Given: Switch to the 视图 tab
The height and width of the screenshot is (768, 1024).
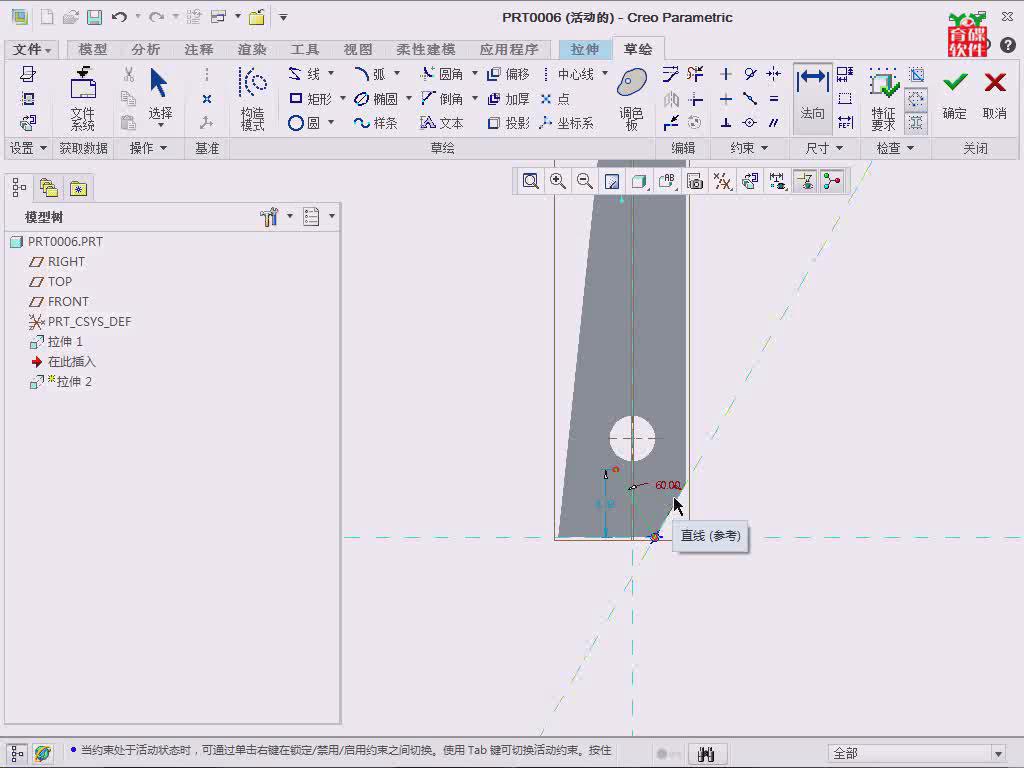Looking at the screenshot, I should tap(358, 49).
